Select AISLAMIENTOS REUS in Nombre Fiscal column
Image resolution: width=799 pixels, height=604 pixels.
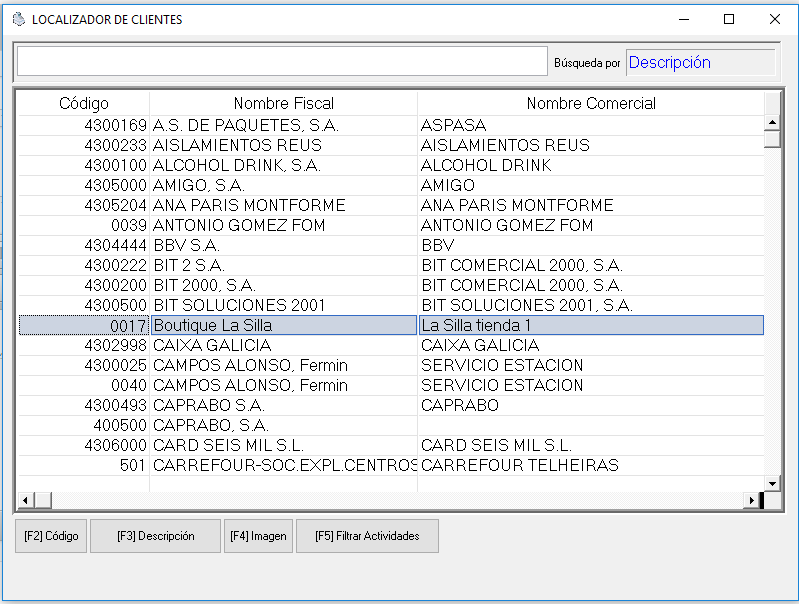(x=284, y=145)
